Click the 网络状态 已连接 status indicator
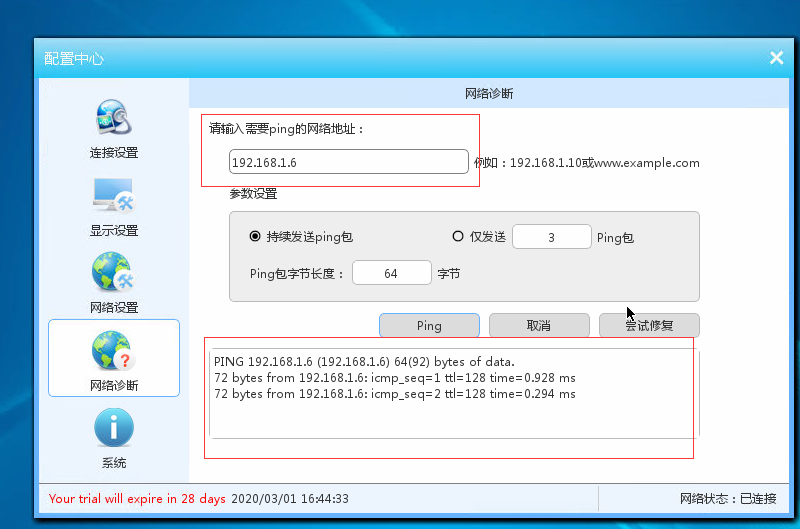800x529 pixels. [x=735, y=498]
